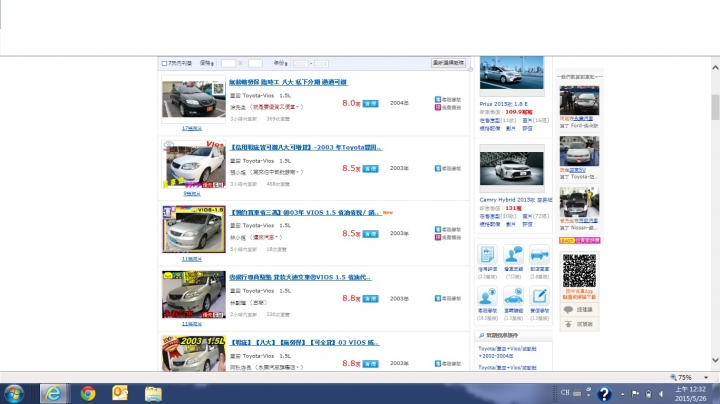Open the Camry Hybrid 2015款 link
This screenshot has width=720, height=404.
coord(516,200)
